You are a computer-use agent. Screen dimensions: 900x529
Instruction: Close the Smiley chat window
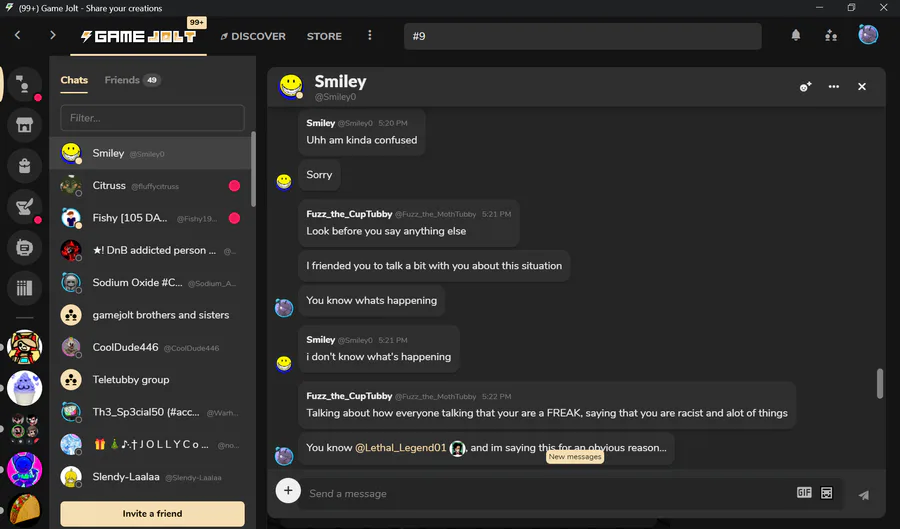pos(862,87)
